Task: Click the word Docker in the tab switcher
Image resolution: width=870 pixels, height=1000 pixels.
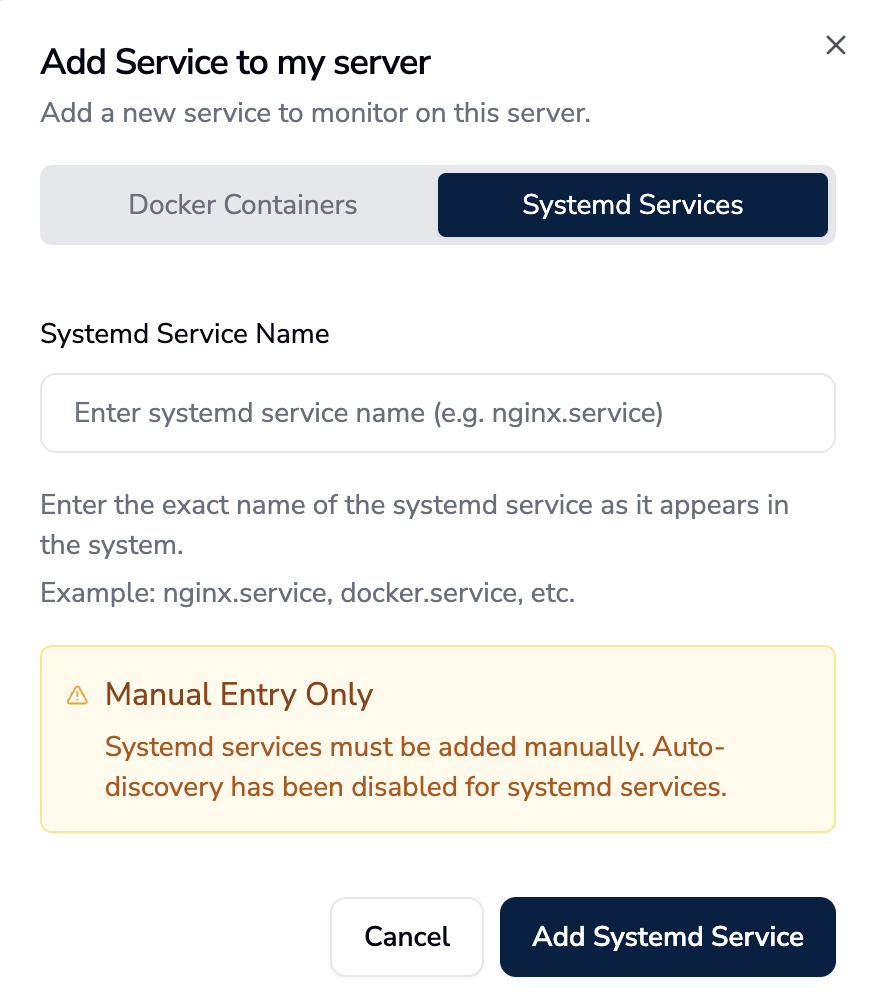Action: point(172,205)
